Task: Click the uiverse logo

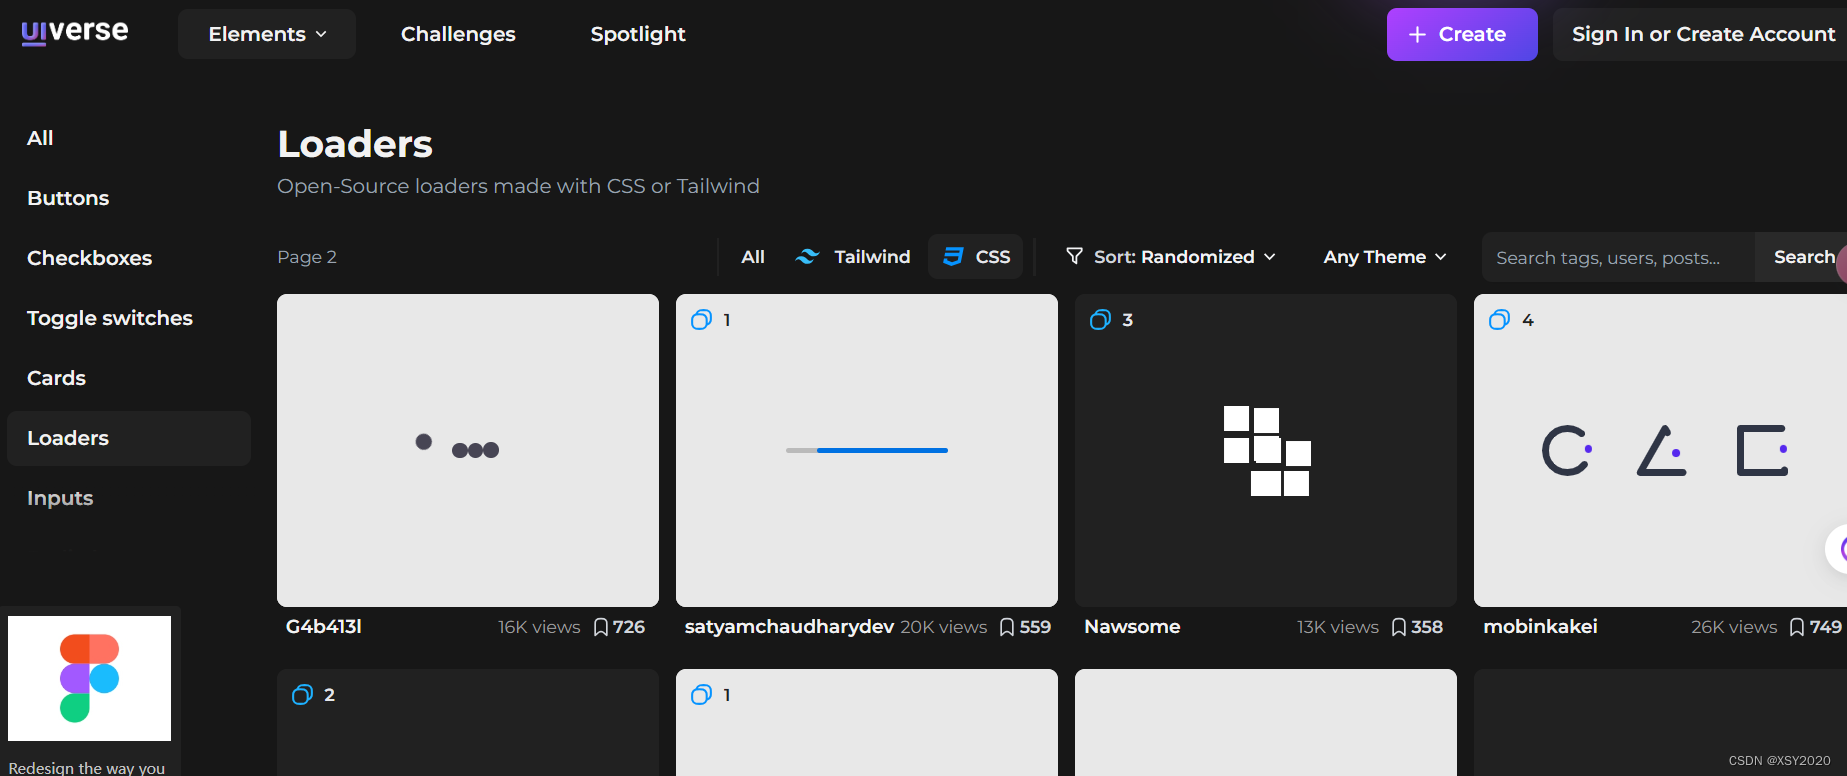Action: point(75,32)
